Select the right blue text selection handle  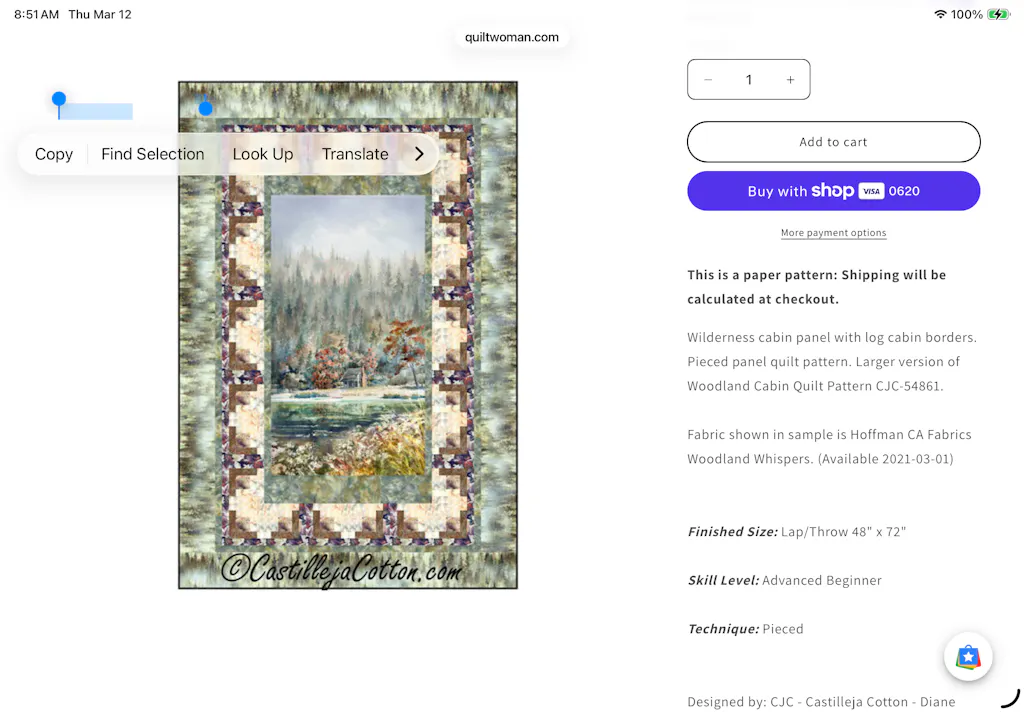(x=205, y=106)
